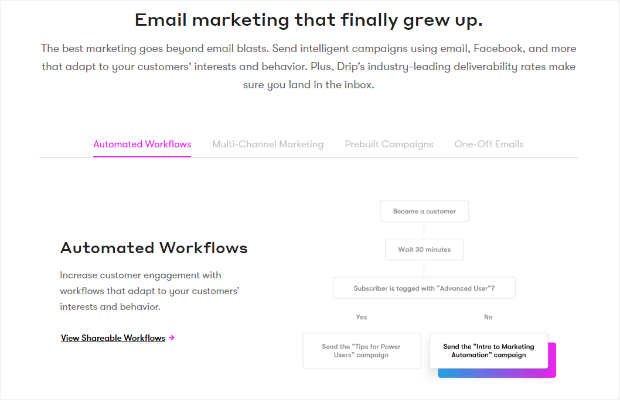Select the Automated Workflows tab
The height and width of the screenshot is (400, 620).
coord(142,144)
